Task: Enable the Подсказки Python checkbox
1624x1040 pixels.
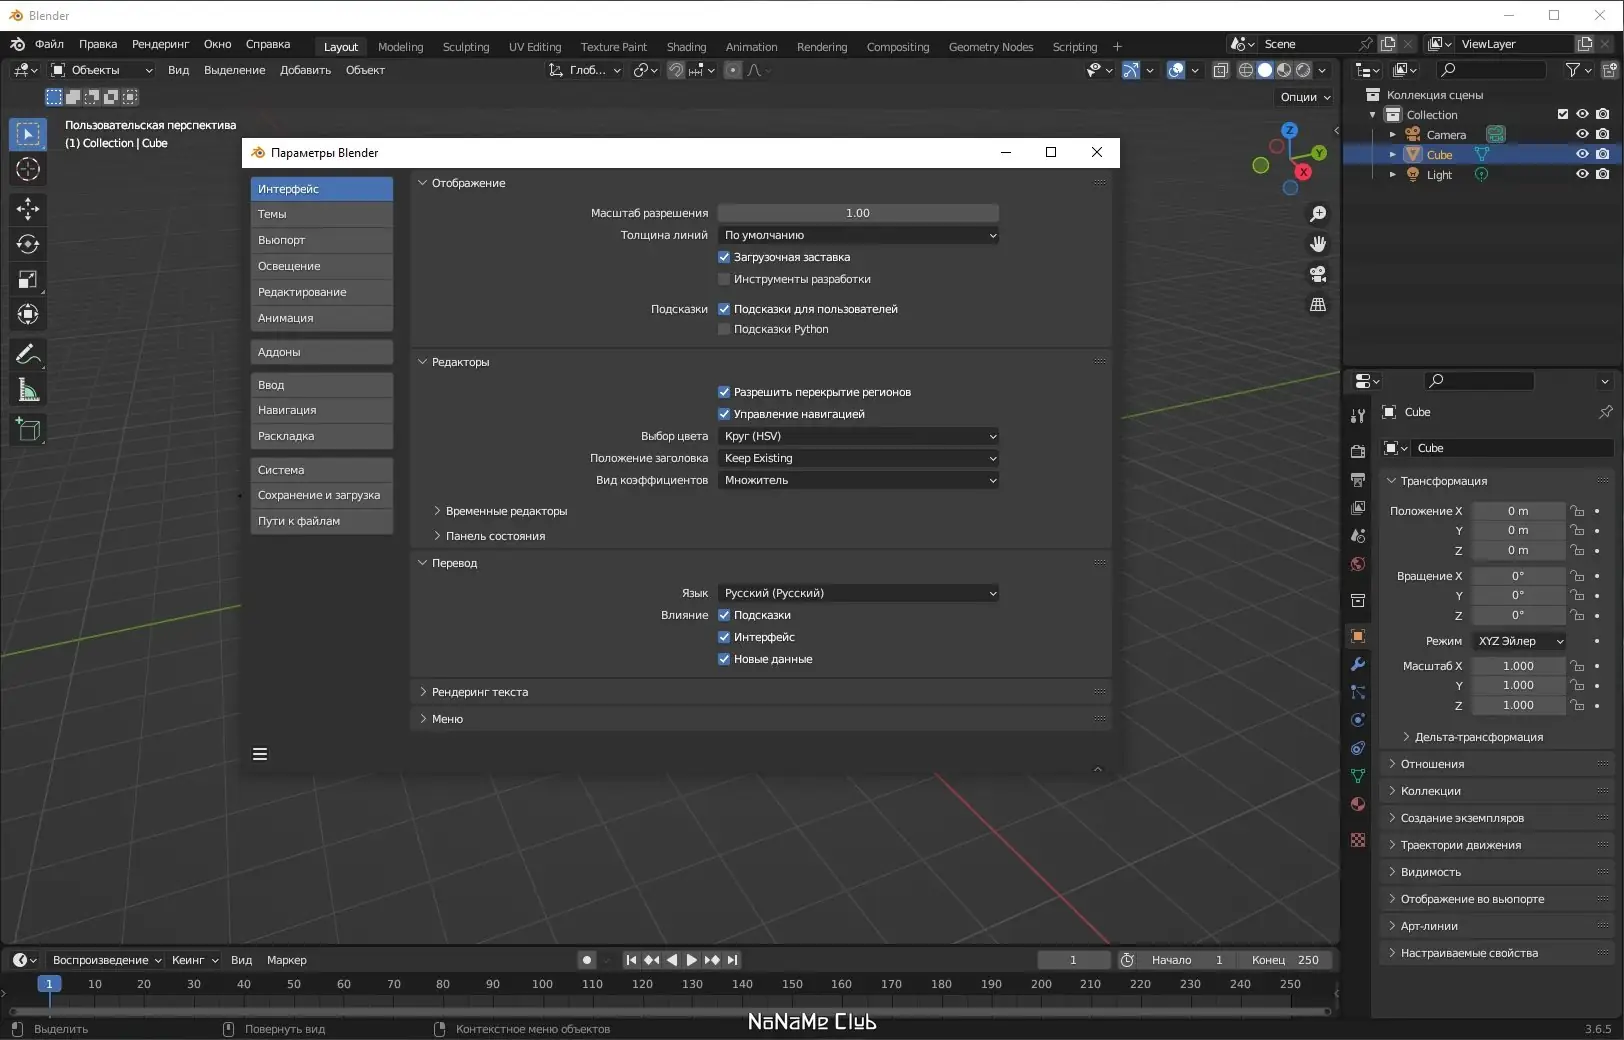Action: (x=724, y=329)
